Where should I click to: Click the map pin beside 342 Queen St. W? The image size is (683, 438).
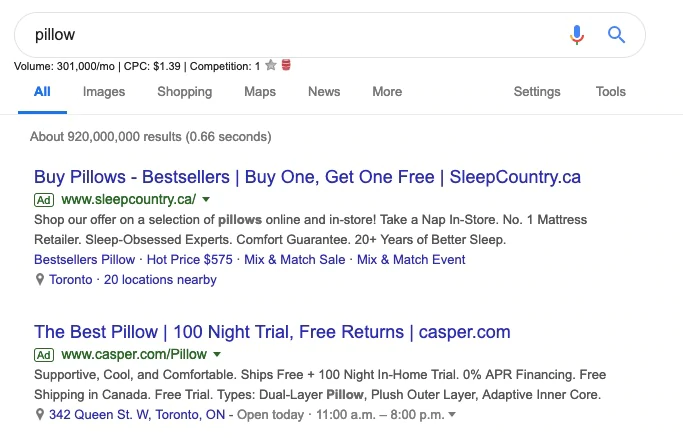click(x=40, y=414)
